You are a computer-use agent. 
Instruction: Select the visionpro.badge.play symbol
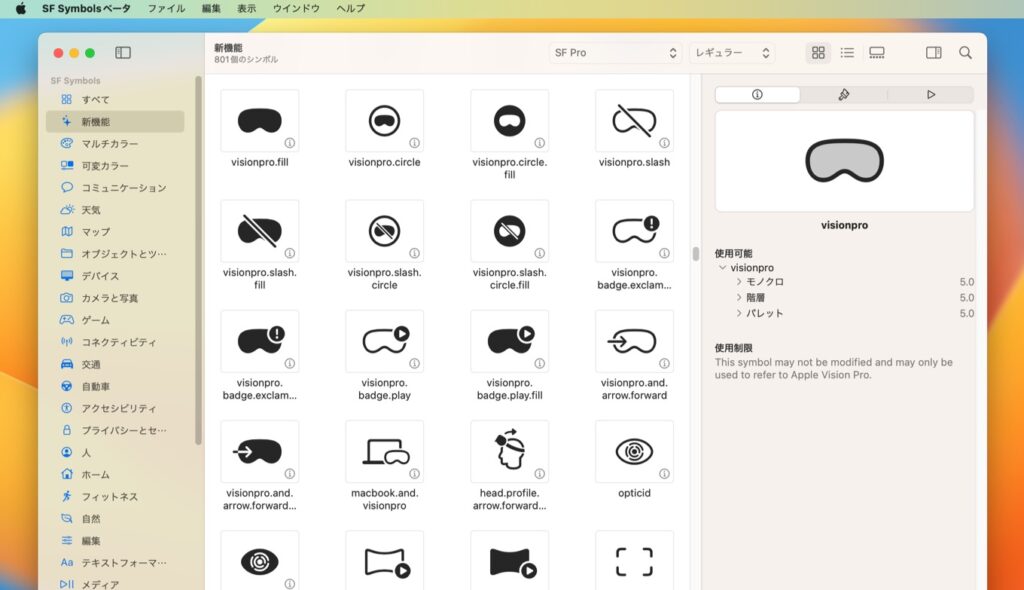tap(384, 340)
